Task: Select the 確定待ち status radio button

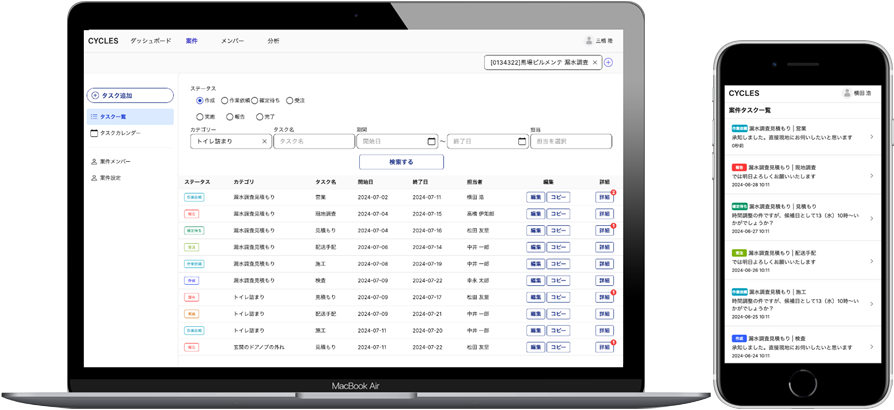Action: click(x=255, y=100)
